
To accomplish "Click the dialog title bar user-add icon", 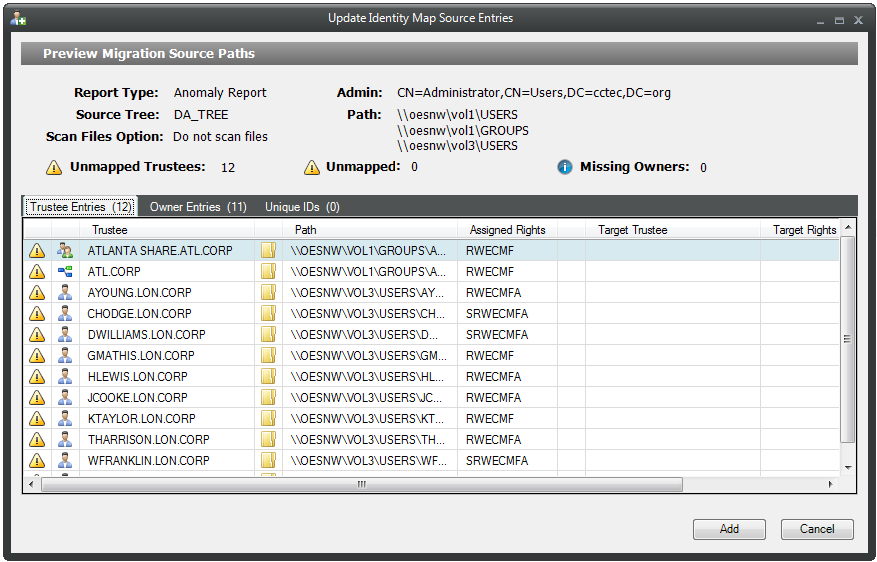I will (x=18, y=18).
